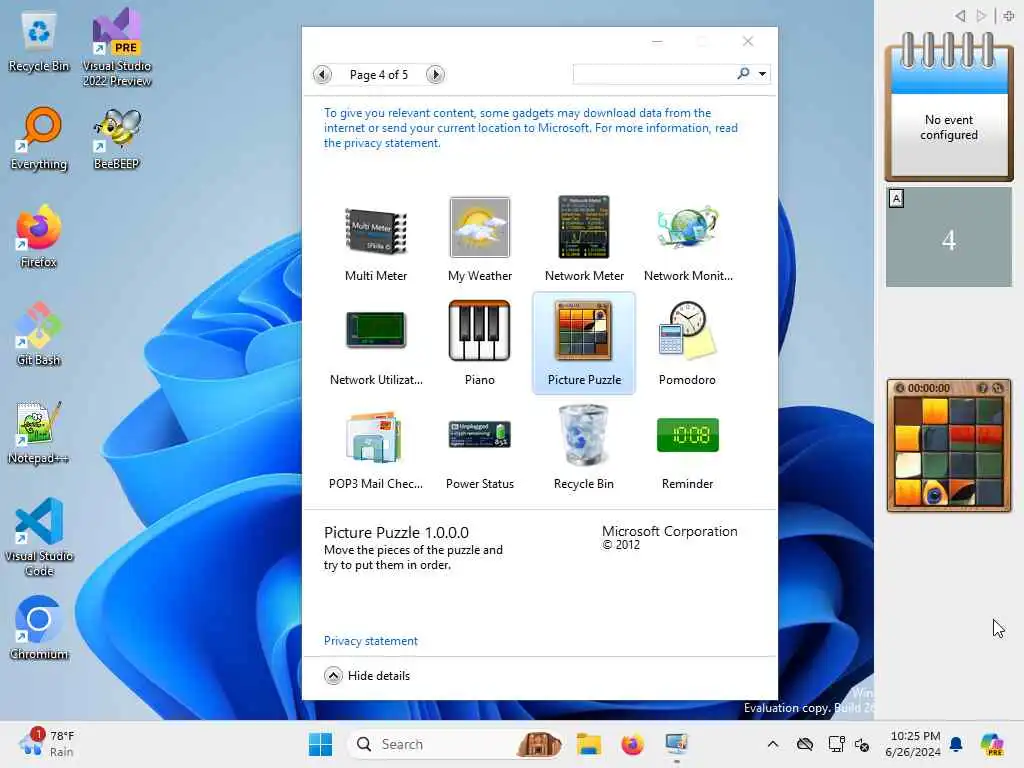
Task: Select the Multi Meter gadget
Action: point(376,239)
